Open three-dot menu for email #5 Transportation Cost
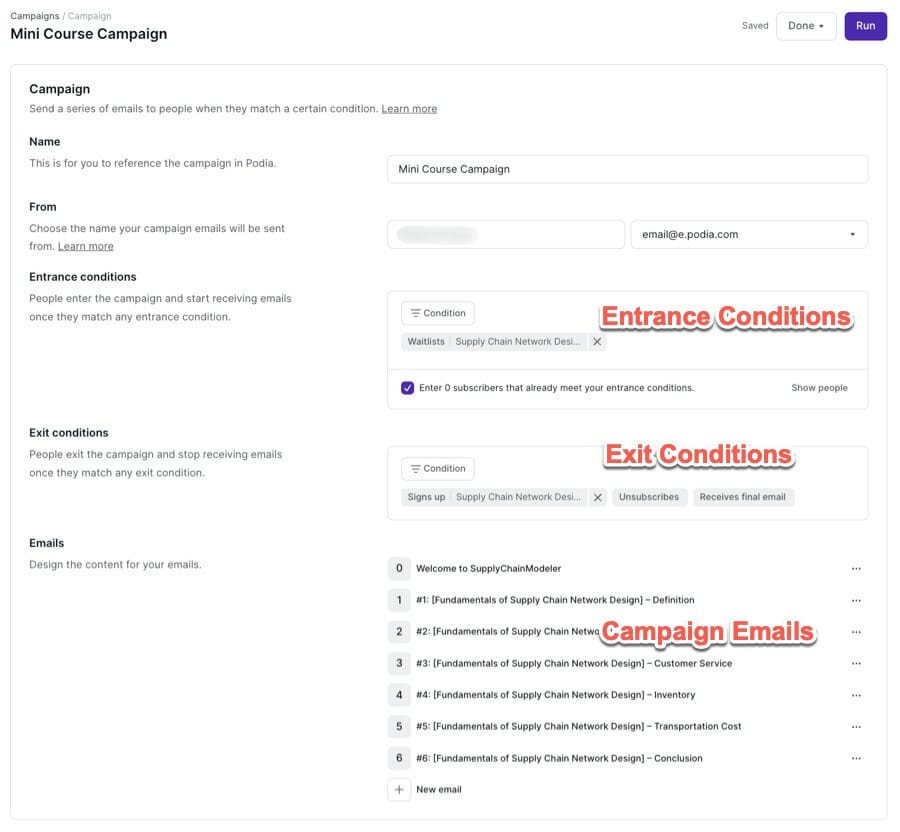 tap(855, 727)
